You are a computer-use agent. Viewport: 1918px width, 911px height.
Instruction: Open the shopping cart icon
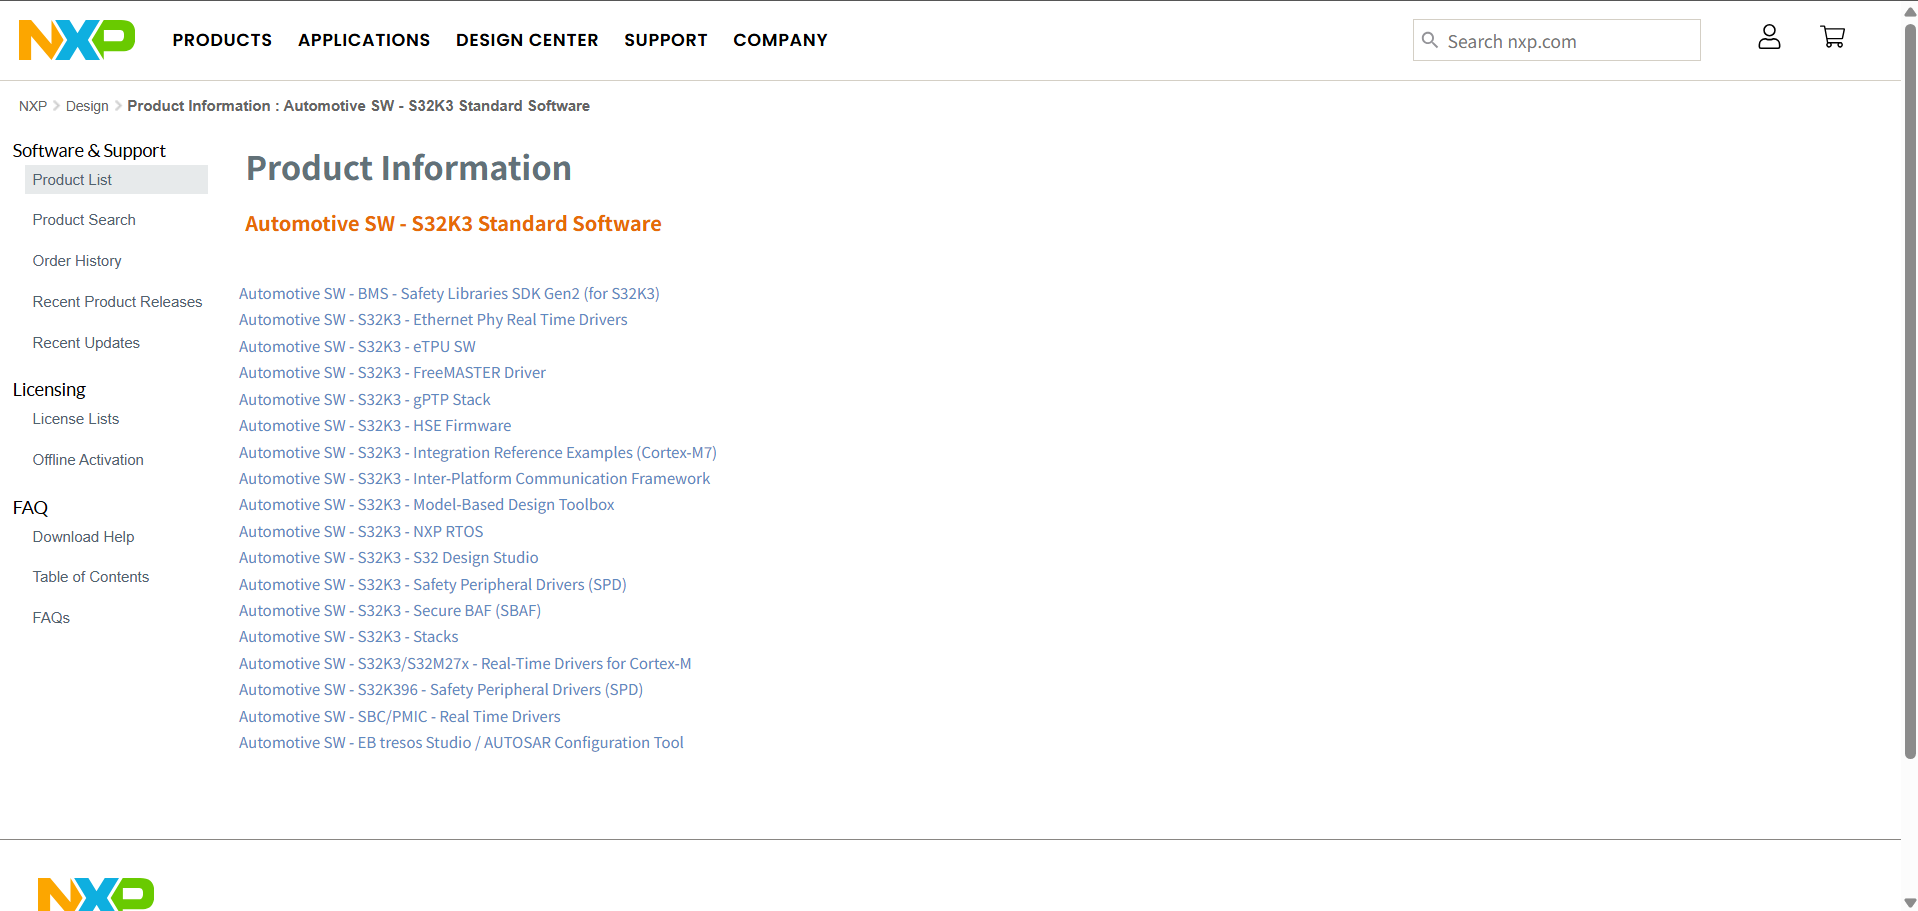[1832, 37]
